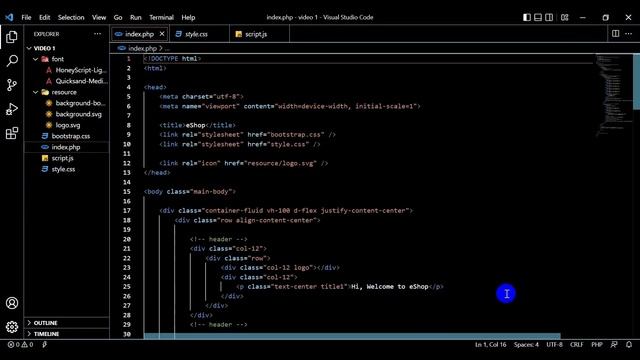The height and width of the screenshot is (360, 640).
Task: Click 'Hi, Welcome to eShop' text
Action: coord(389,287)
